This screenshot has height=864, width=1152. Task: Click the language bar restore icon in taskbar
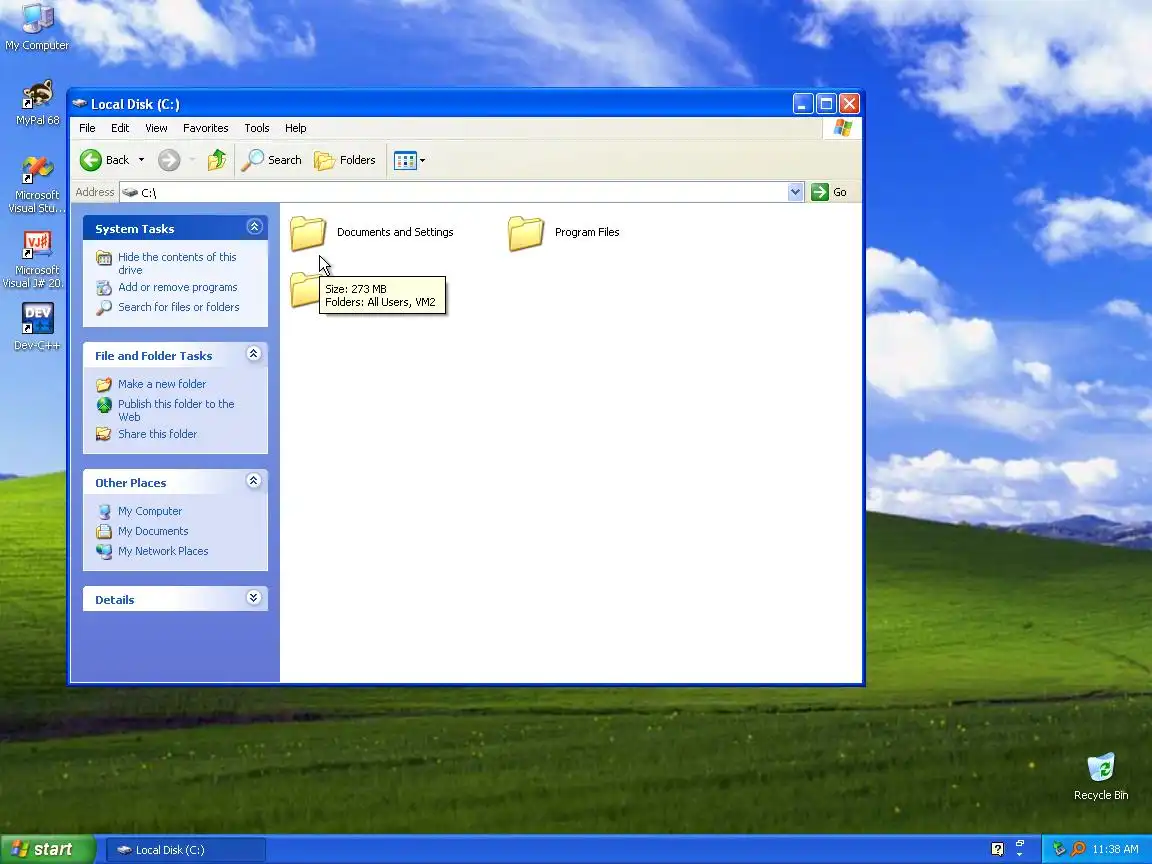click(1020, 843)
